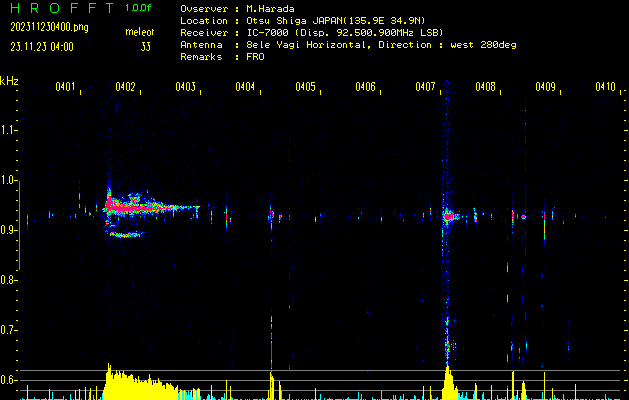Click the 0404 time marker
Image resolution: width=629 pixels, height=400 pixels.
(245, 88)
